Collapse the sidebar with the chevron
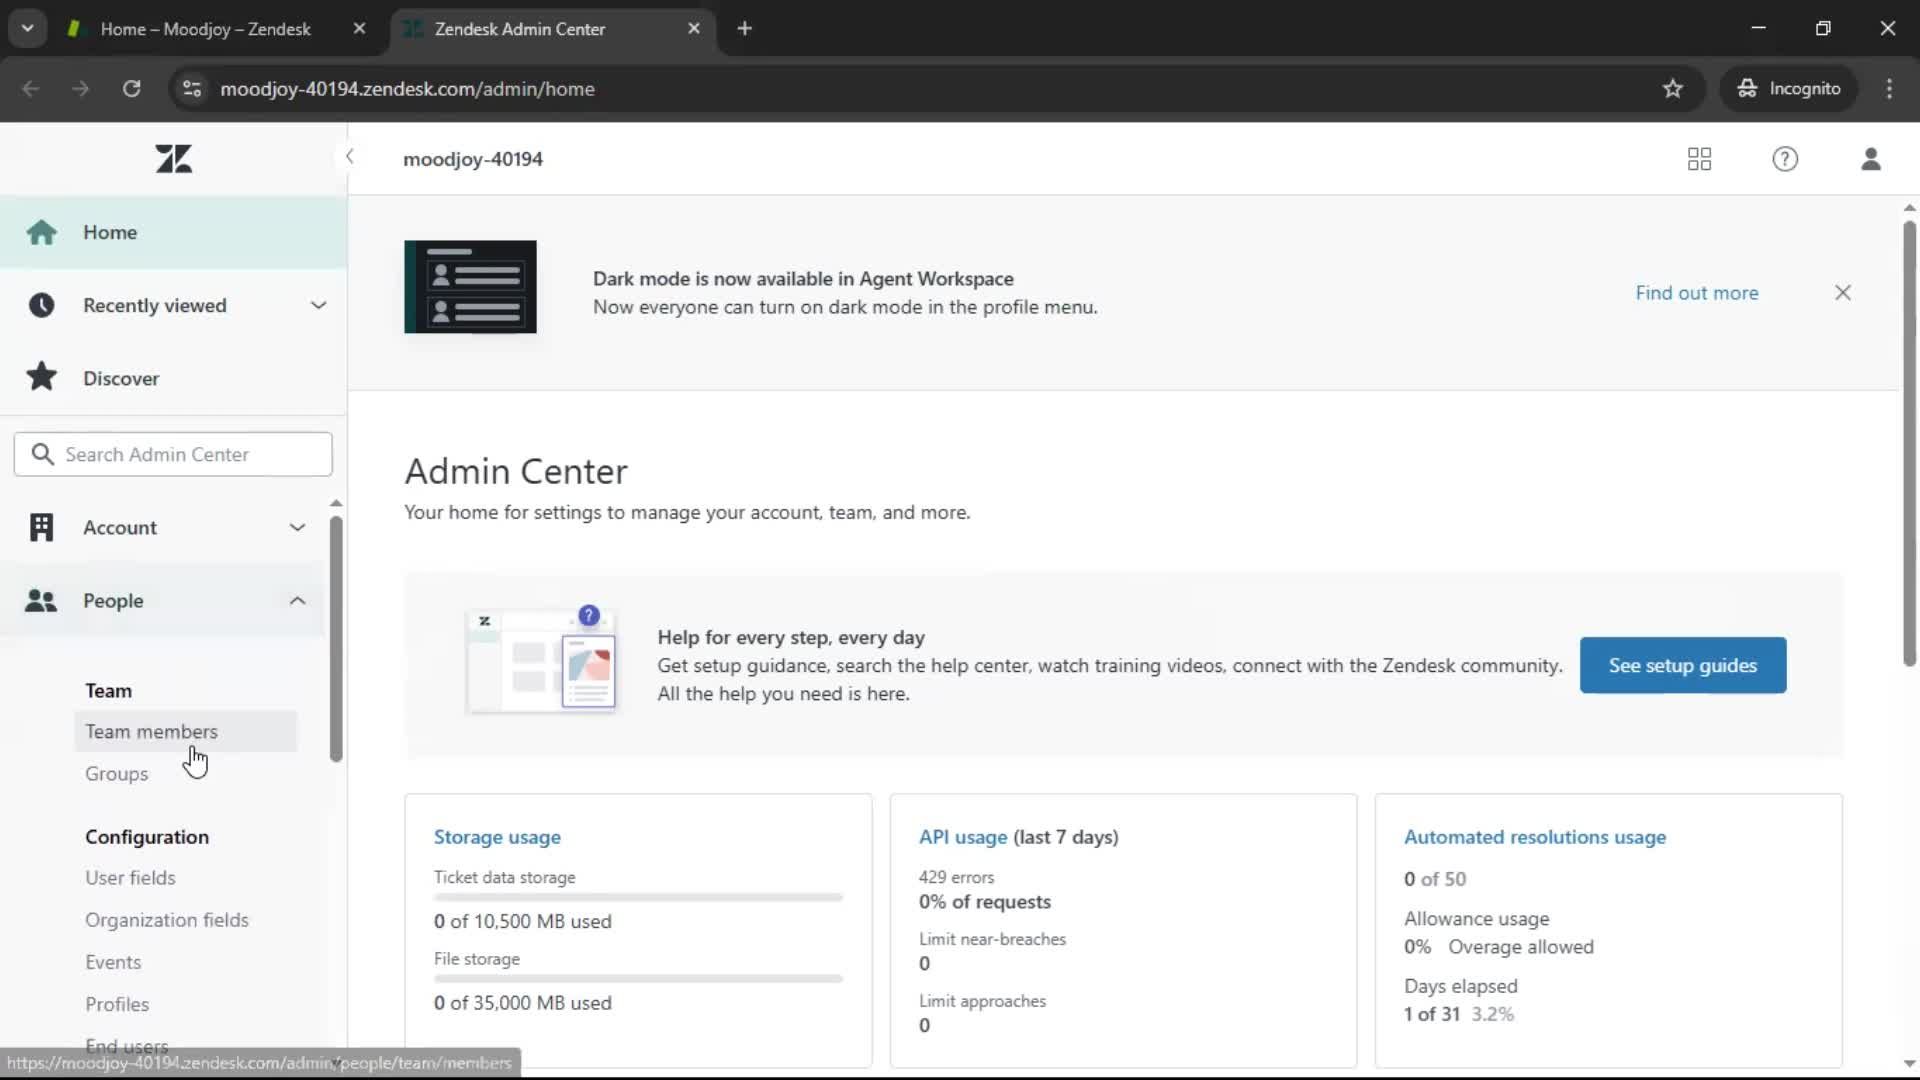This screenshot has height=1080, width=1920. [x=349, y=156]
